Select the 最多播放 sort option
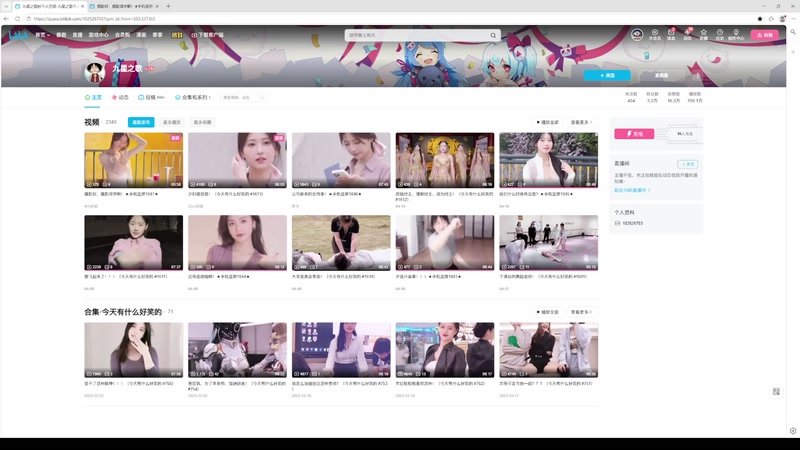800x450 pixels. coord(172,122)
